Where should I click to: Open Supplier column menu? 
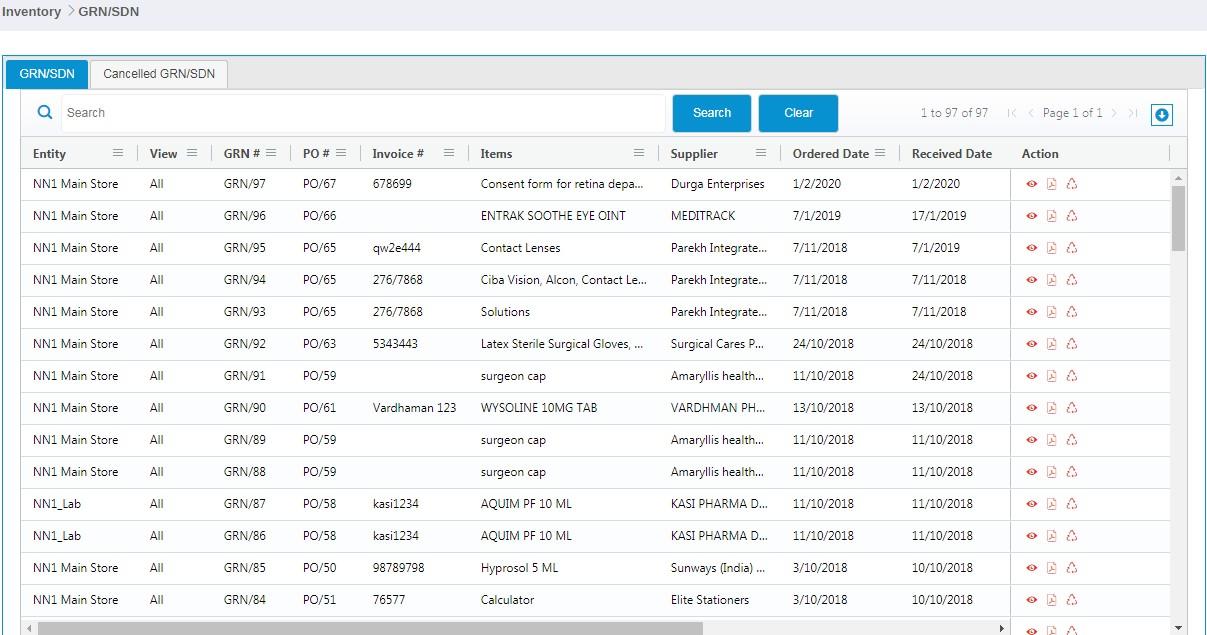click(x=761, y=153)
